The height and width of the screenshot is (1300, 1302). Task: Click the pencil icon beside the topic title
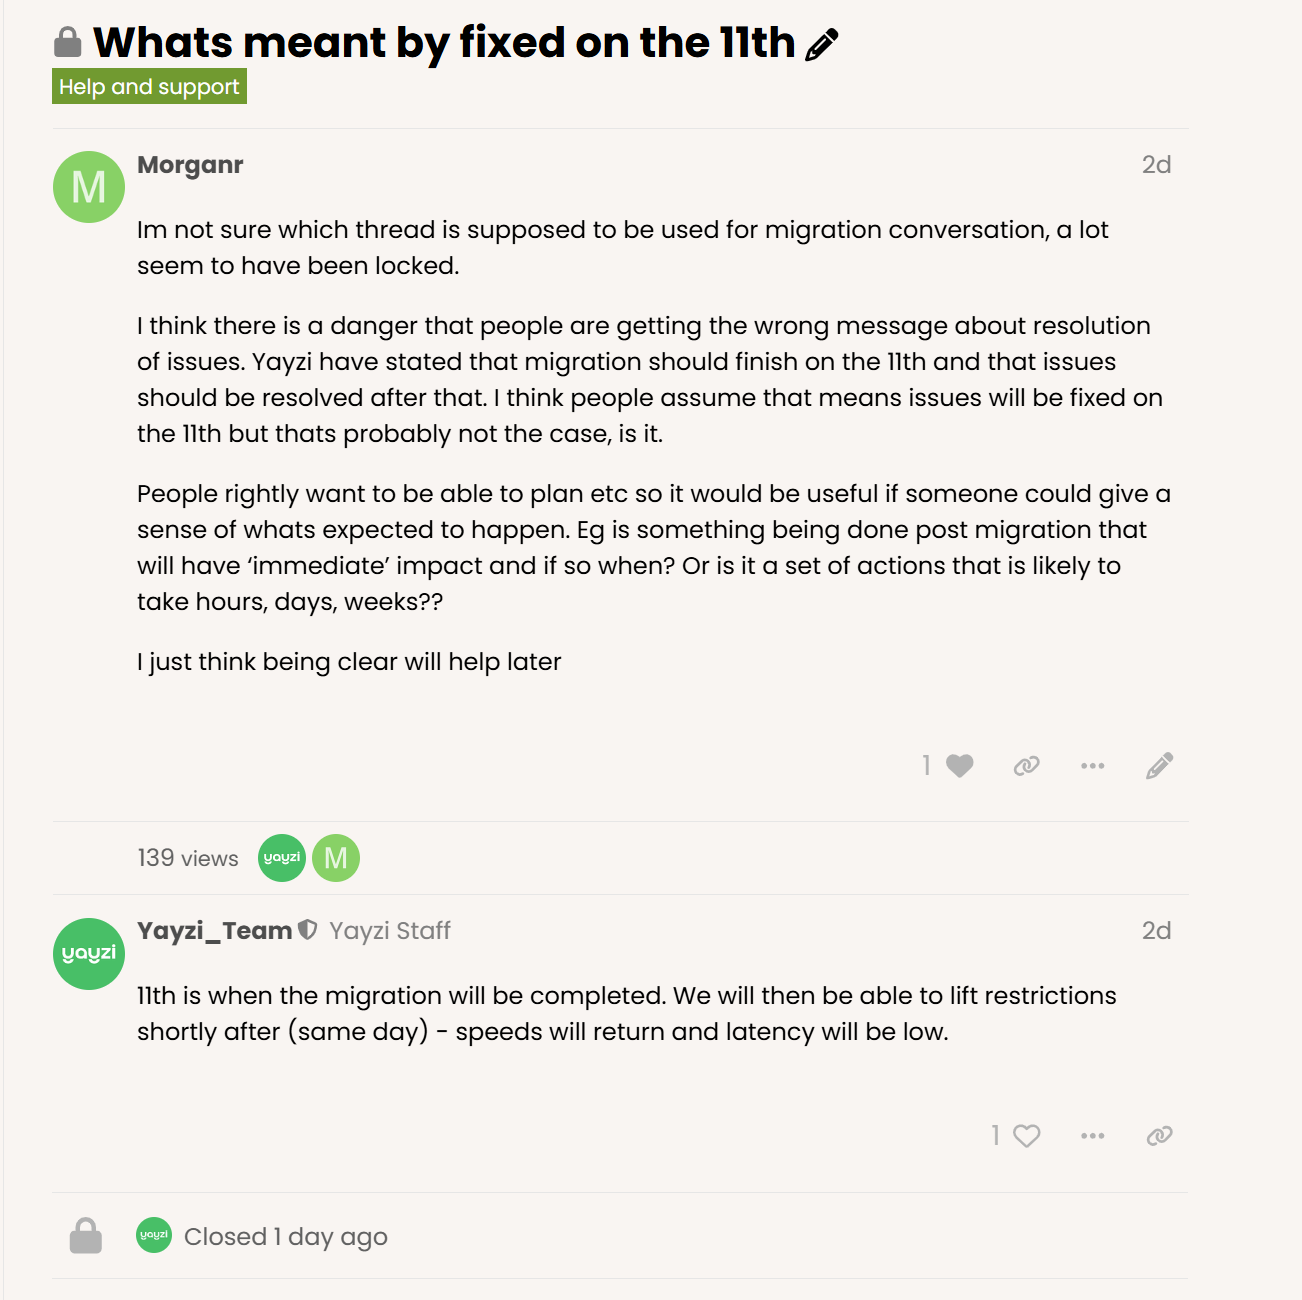point(821,45)
